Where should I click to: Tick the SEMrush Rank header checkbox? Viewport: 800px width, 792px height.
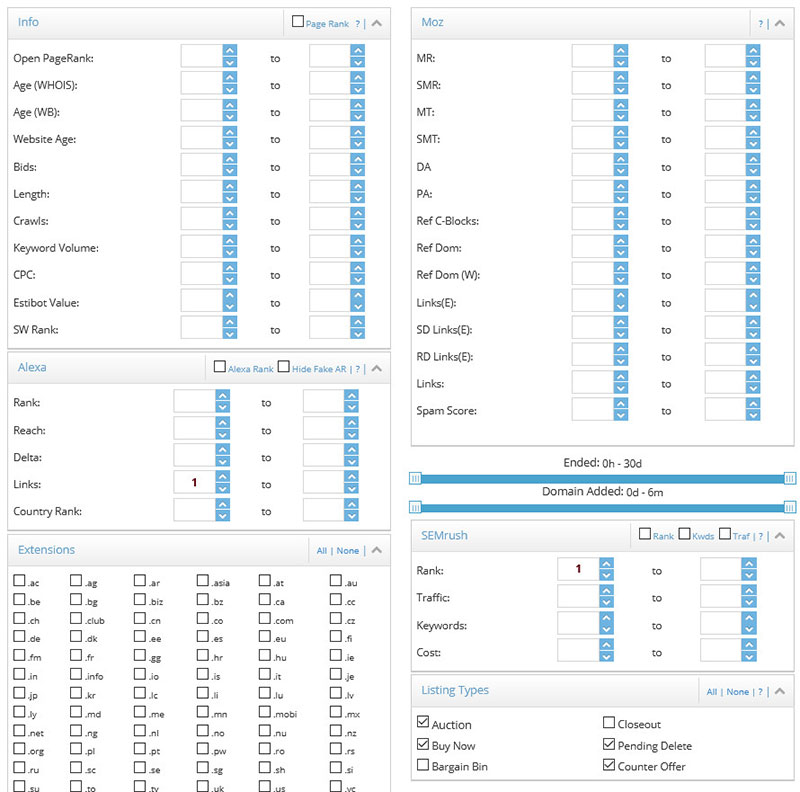click(645, 533)
